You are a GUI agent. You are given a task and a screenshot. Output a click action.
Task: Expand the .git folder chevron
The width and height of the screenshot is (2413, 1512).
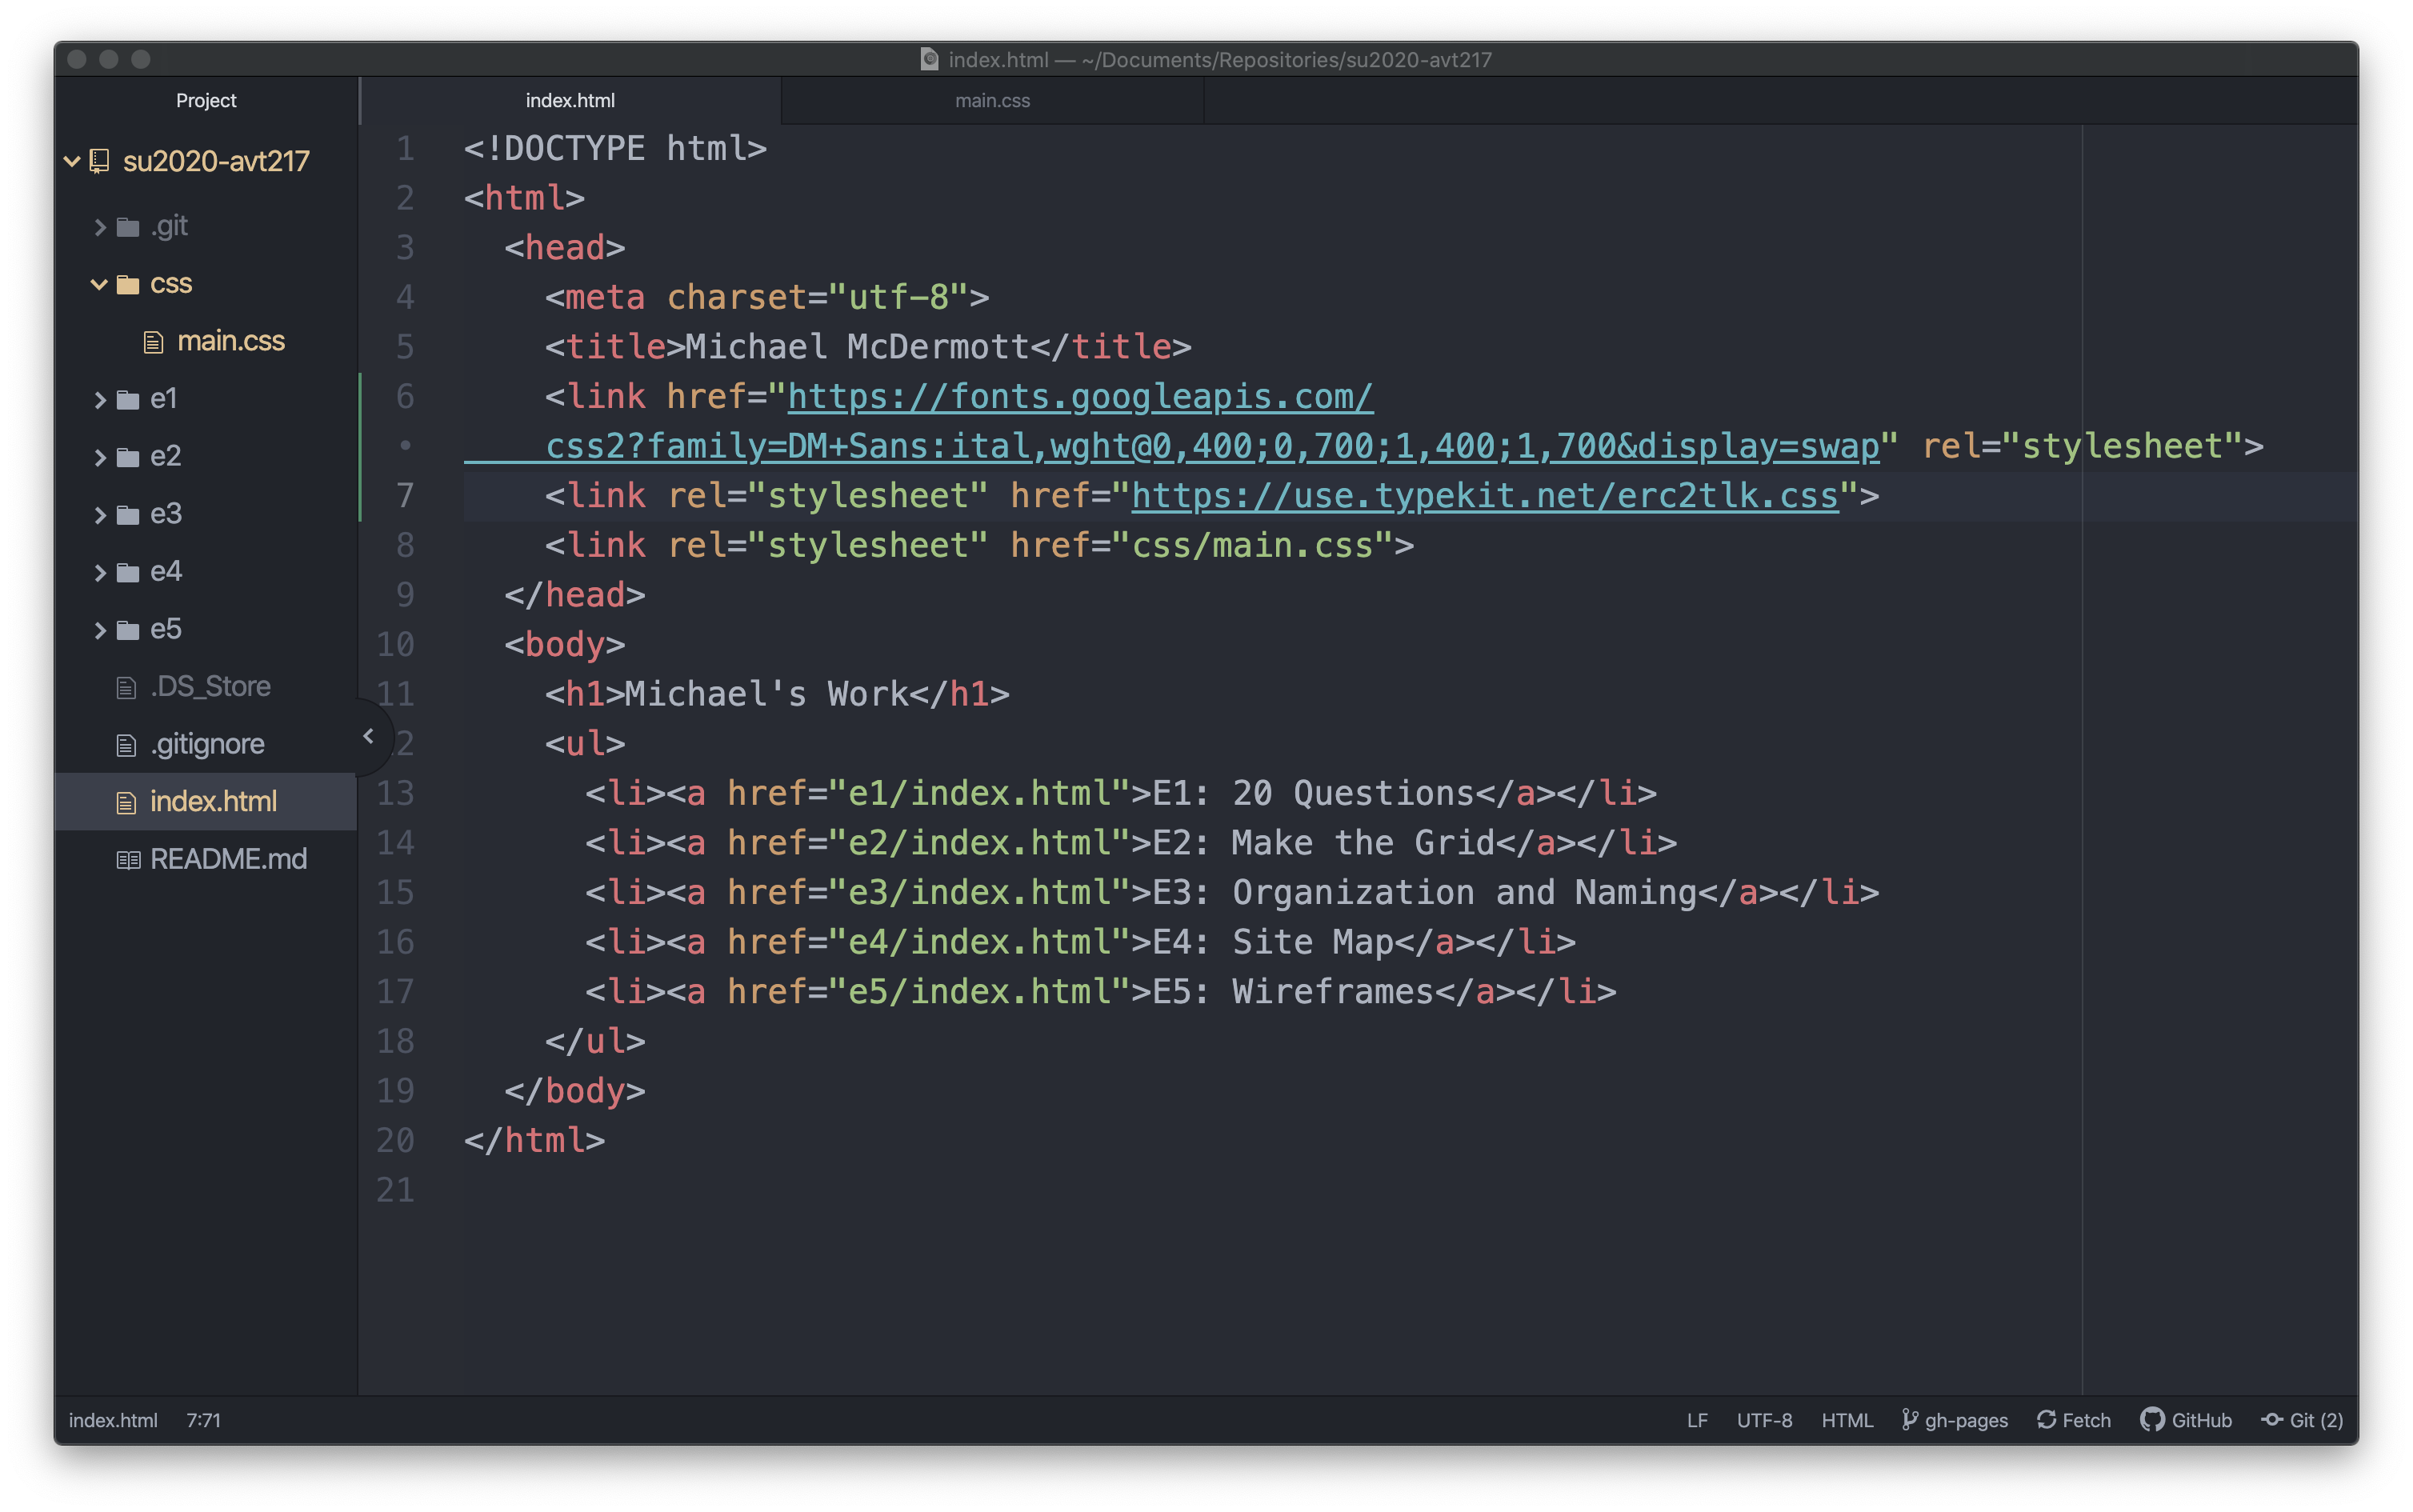[x=100, y=227]
